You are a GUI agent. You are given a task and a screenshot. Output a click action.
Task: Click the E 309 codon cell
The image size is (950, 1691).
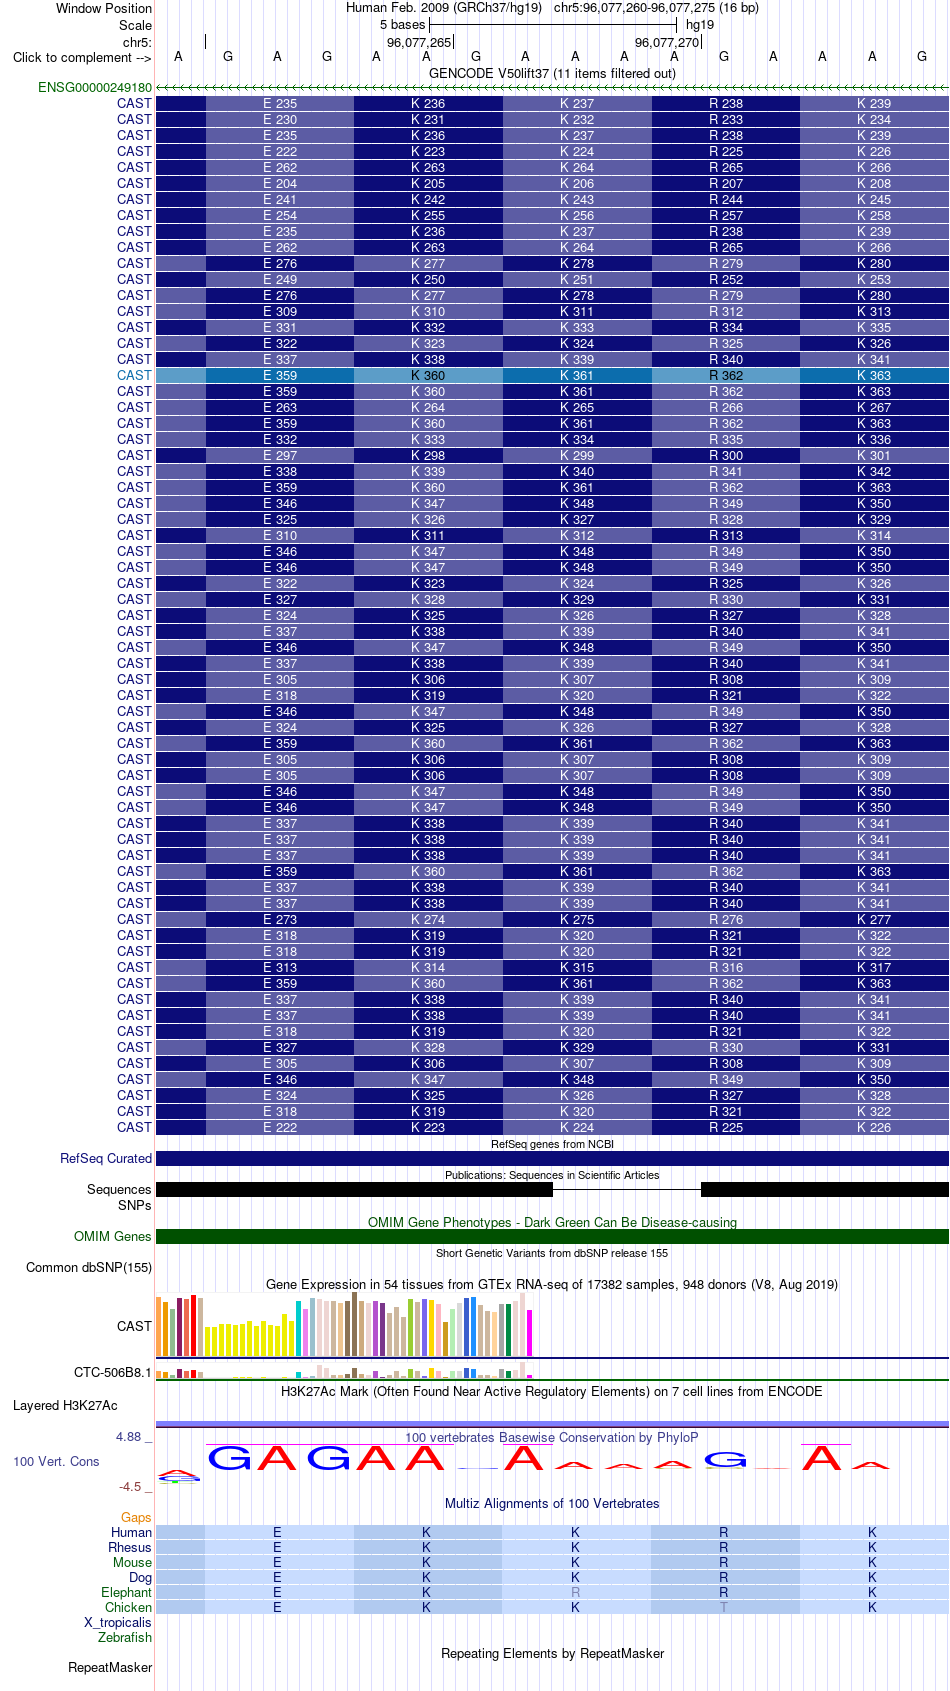pos(280,312)
